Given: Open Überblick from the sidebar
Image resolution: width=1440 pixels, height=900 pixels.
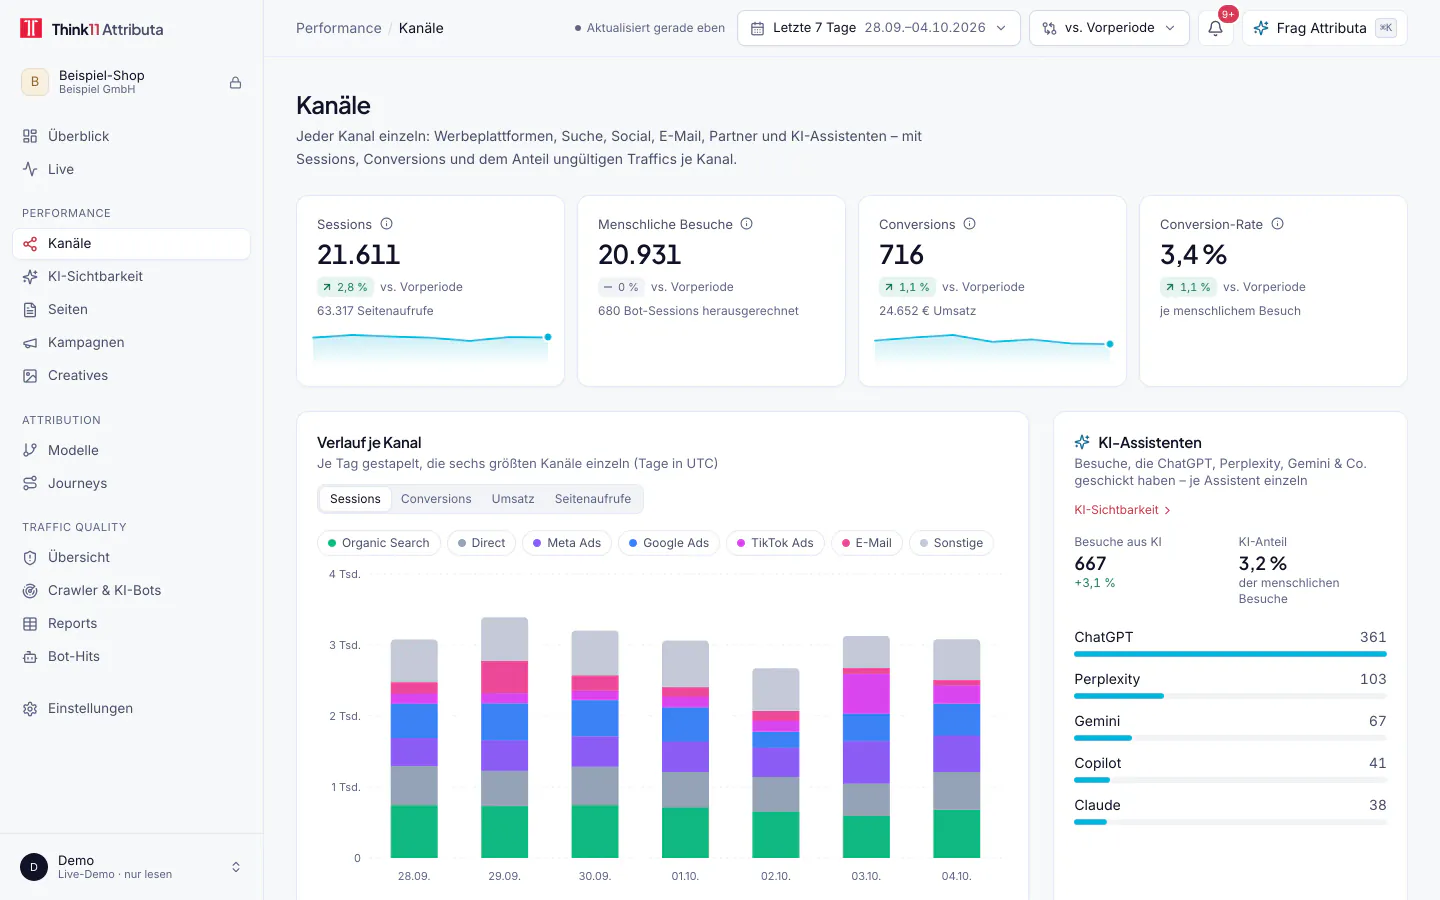Looking at the screenshot, I should (x=131, y=136).
